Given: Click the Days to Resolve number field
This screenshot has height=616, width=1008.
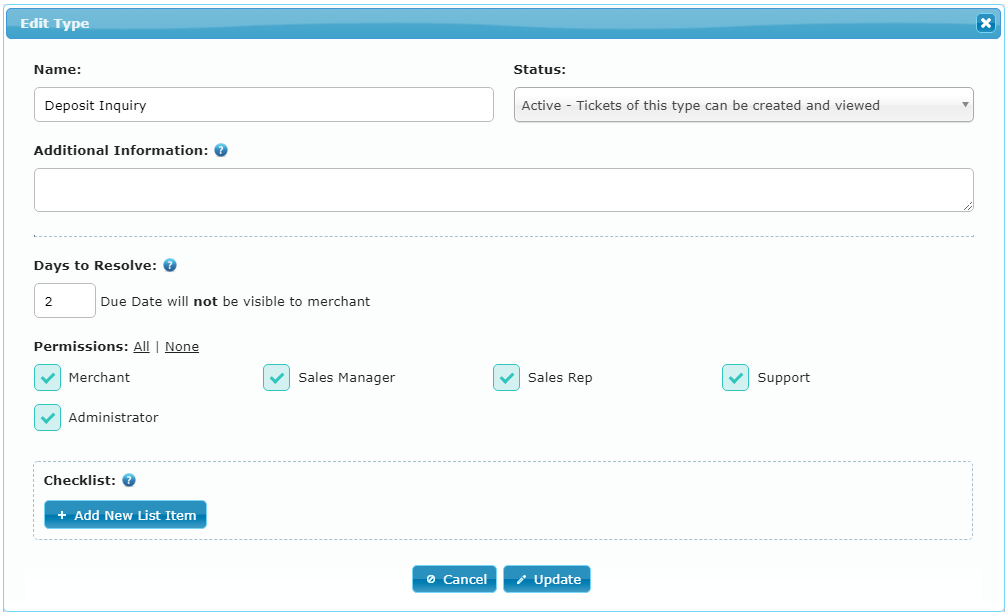Looking at the screenshot, I should (x=65, y=301).
